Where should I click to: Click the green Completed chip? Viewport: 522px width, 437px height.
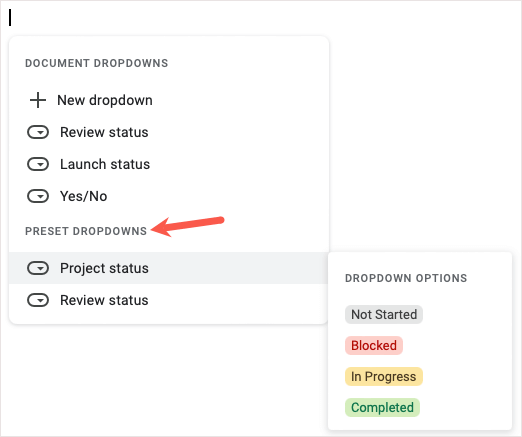382,407
